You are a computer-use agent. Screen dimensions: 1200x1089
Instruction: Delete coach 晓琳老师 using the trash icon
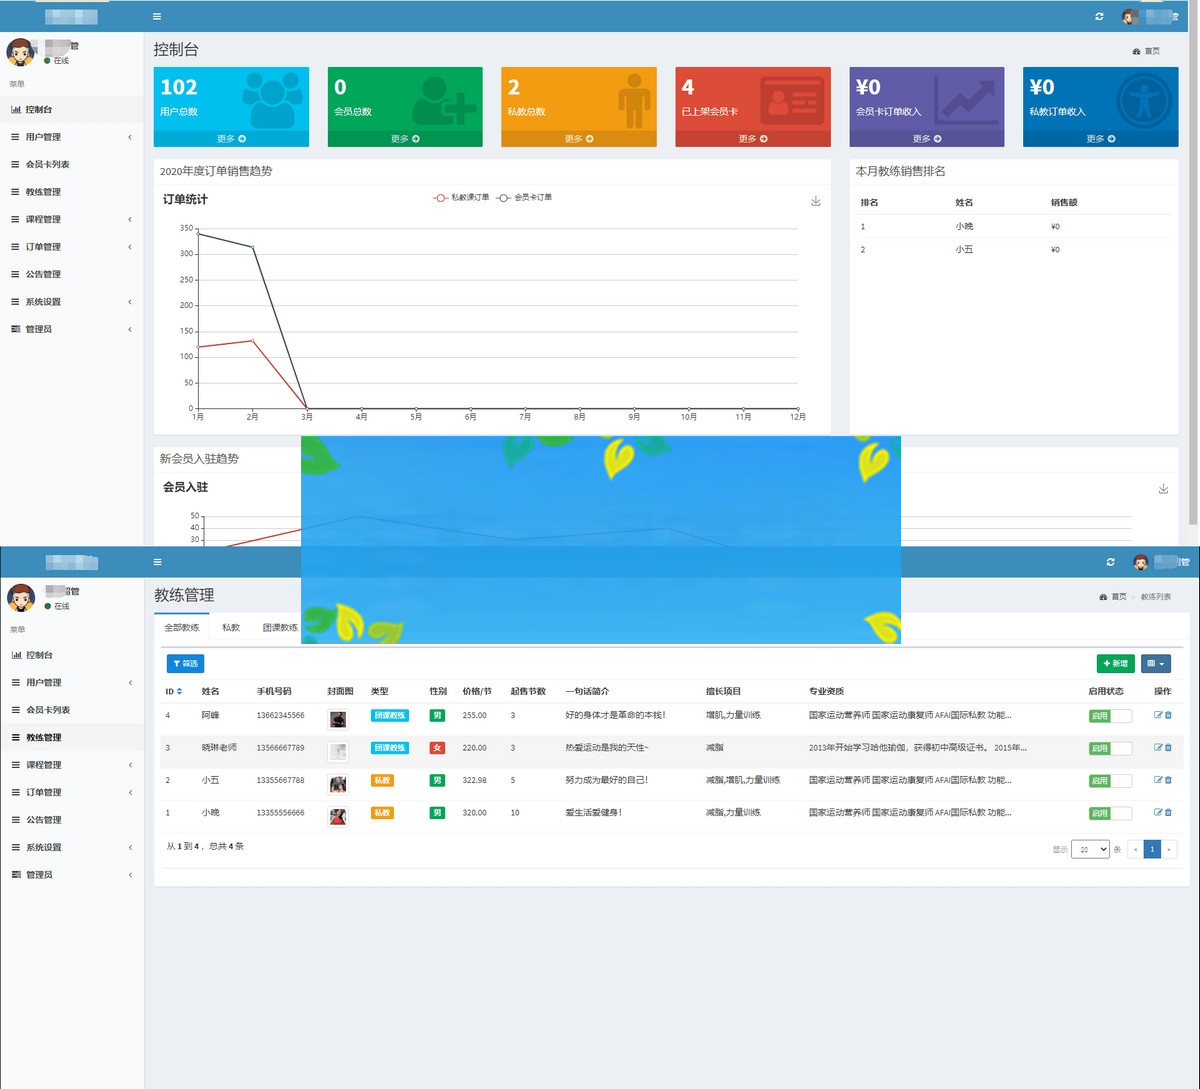[x=1168, y=748]
